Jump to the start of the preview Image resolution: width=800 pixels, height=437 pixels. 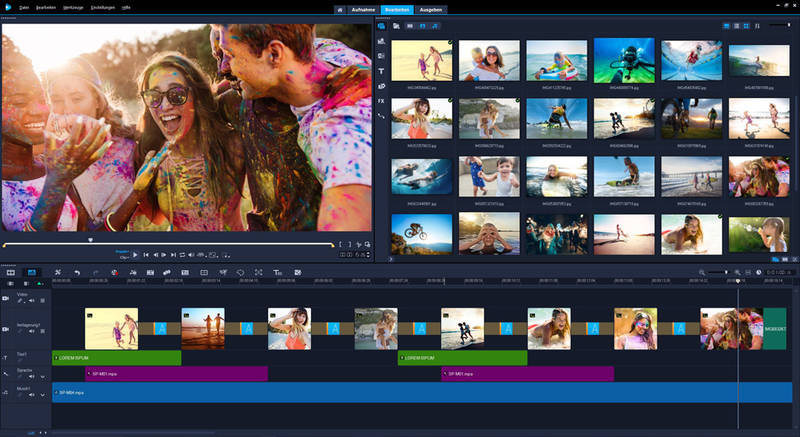point(146,255)
